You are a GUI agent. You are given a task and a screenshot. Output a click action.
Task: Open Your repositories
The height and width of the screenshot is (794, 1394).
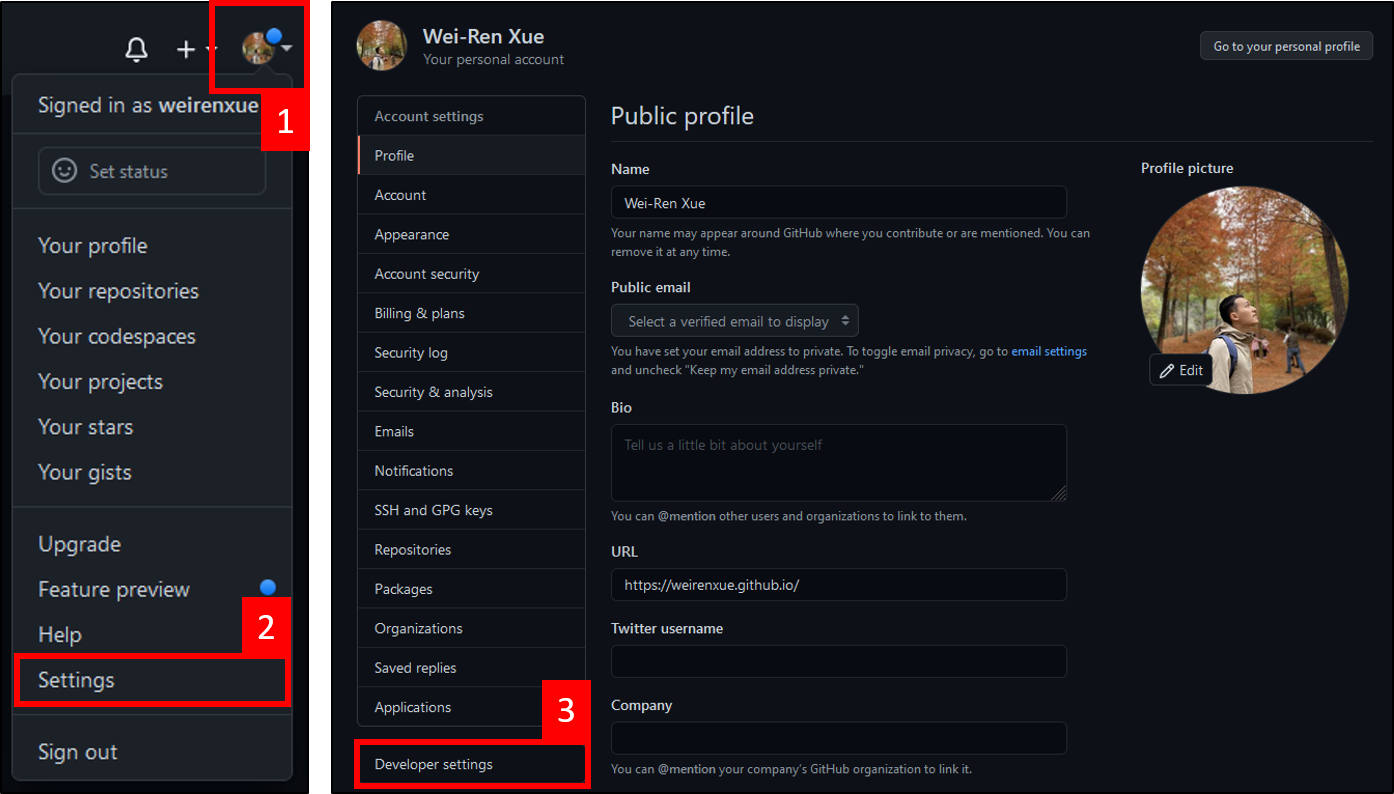(117, 291)
